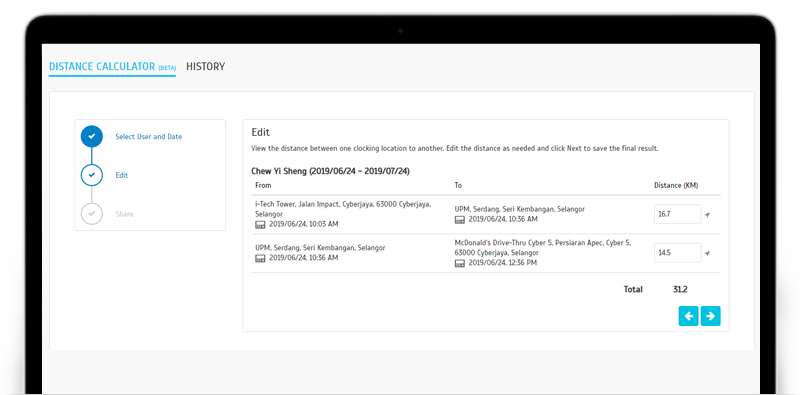The width and height of the screenshot is (800, 395).
Task: Click the To column header
Action: [458, 185]
